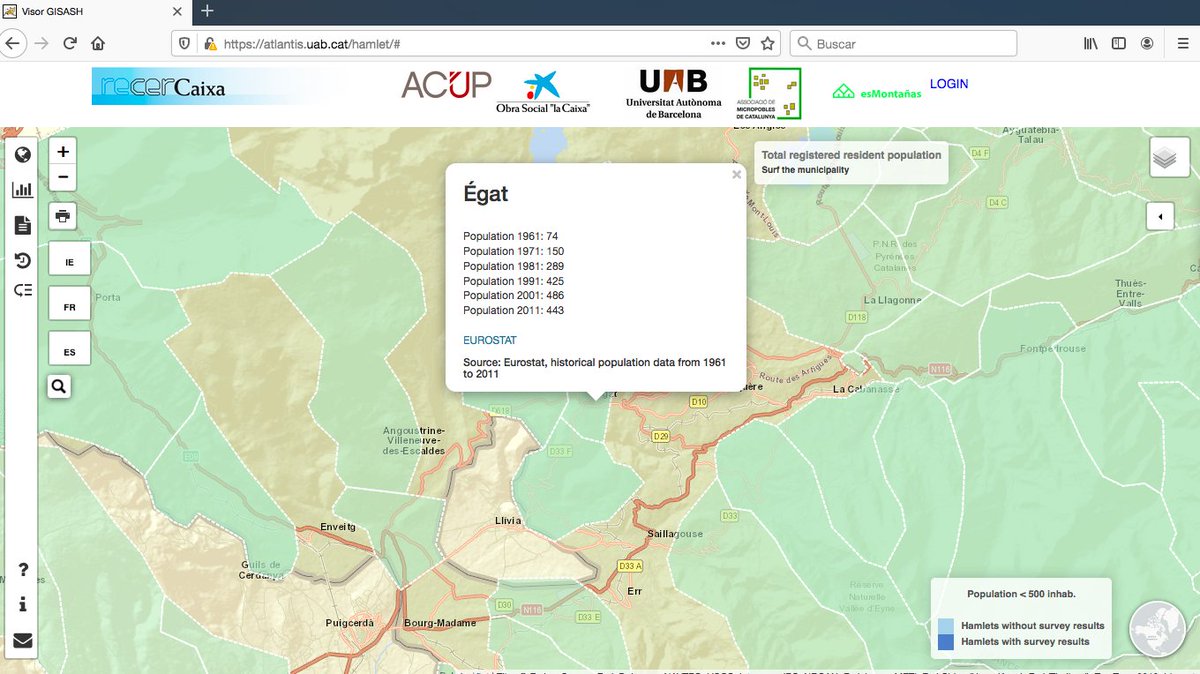Click 'Population 1961: 74' text
The width and height of the screenshot is (1200, 674).
click(x=511, y=236)
